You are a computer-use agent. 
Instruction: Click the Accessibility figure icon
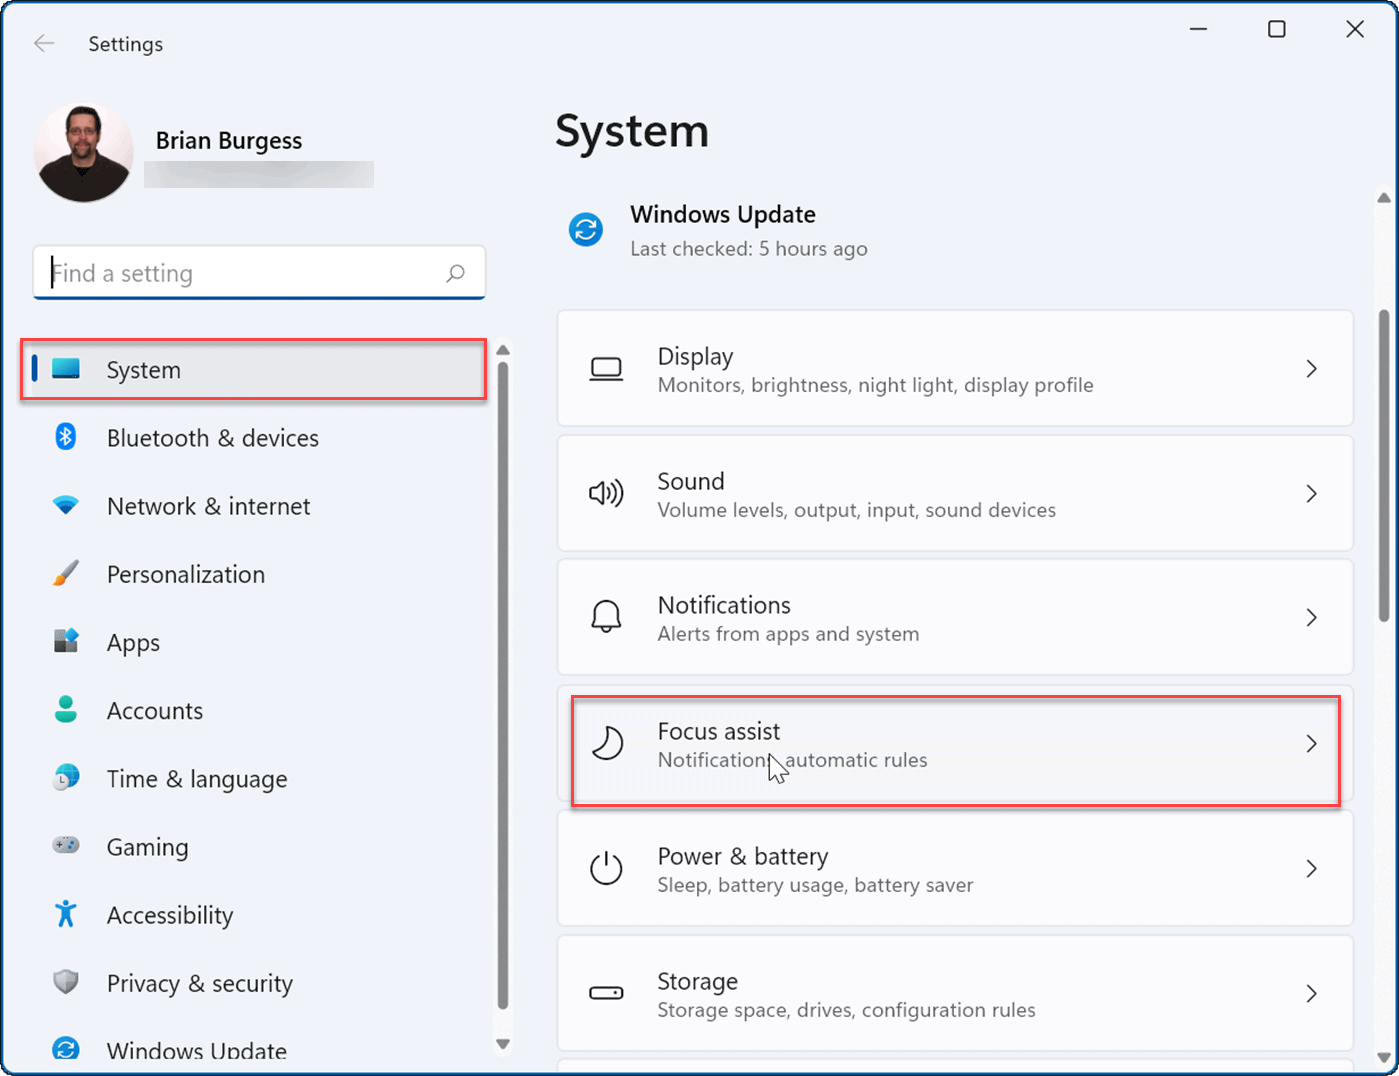[x=65, y=913]
